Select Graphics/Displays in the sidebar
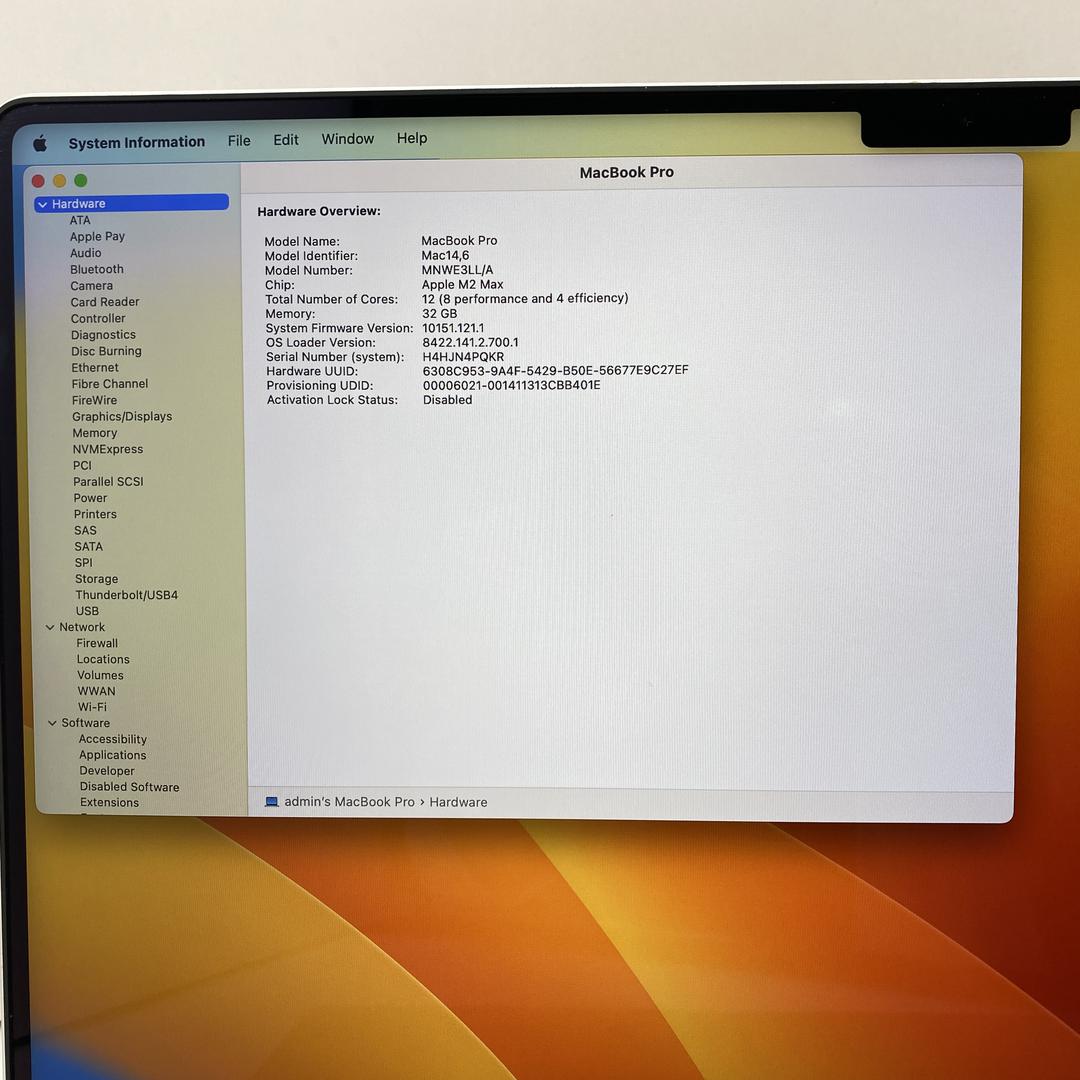Image resolution: width=1080 pixels, height=1080 pixels. pyautogui.click(x=123, y=417)
